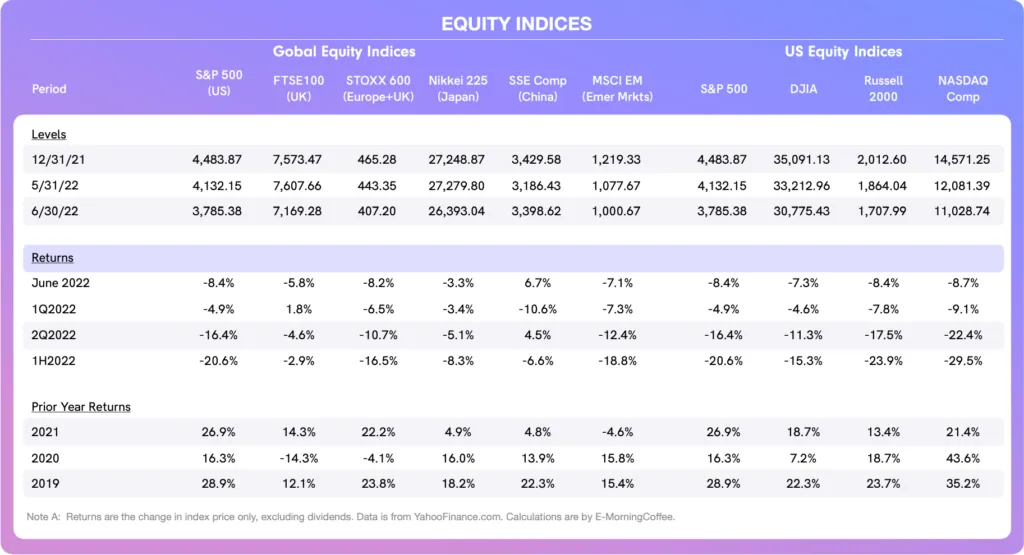This screenshot has height=555, width=1024.
Task: Click DJIA value 33,212.96
Action: (801, 185)
